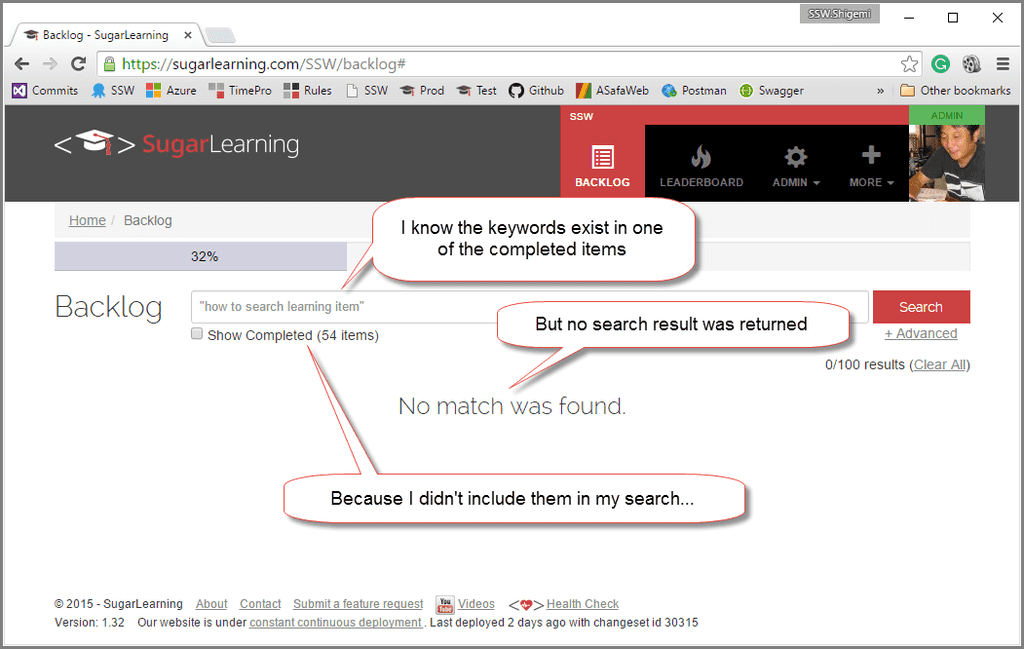Click the 32% progress bar
This screenshot has width=1024, height=649.
tap(202, 257)
